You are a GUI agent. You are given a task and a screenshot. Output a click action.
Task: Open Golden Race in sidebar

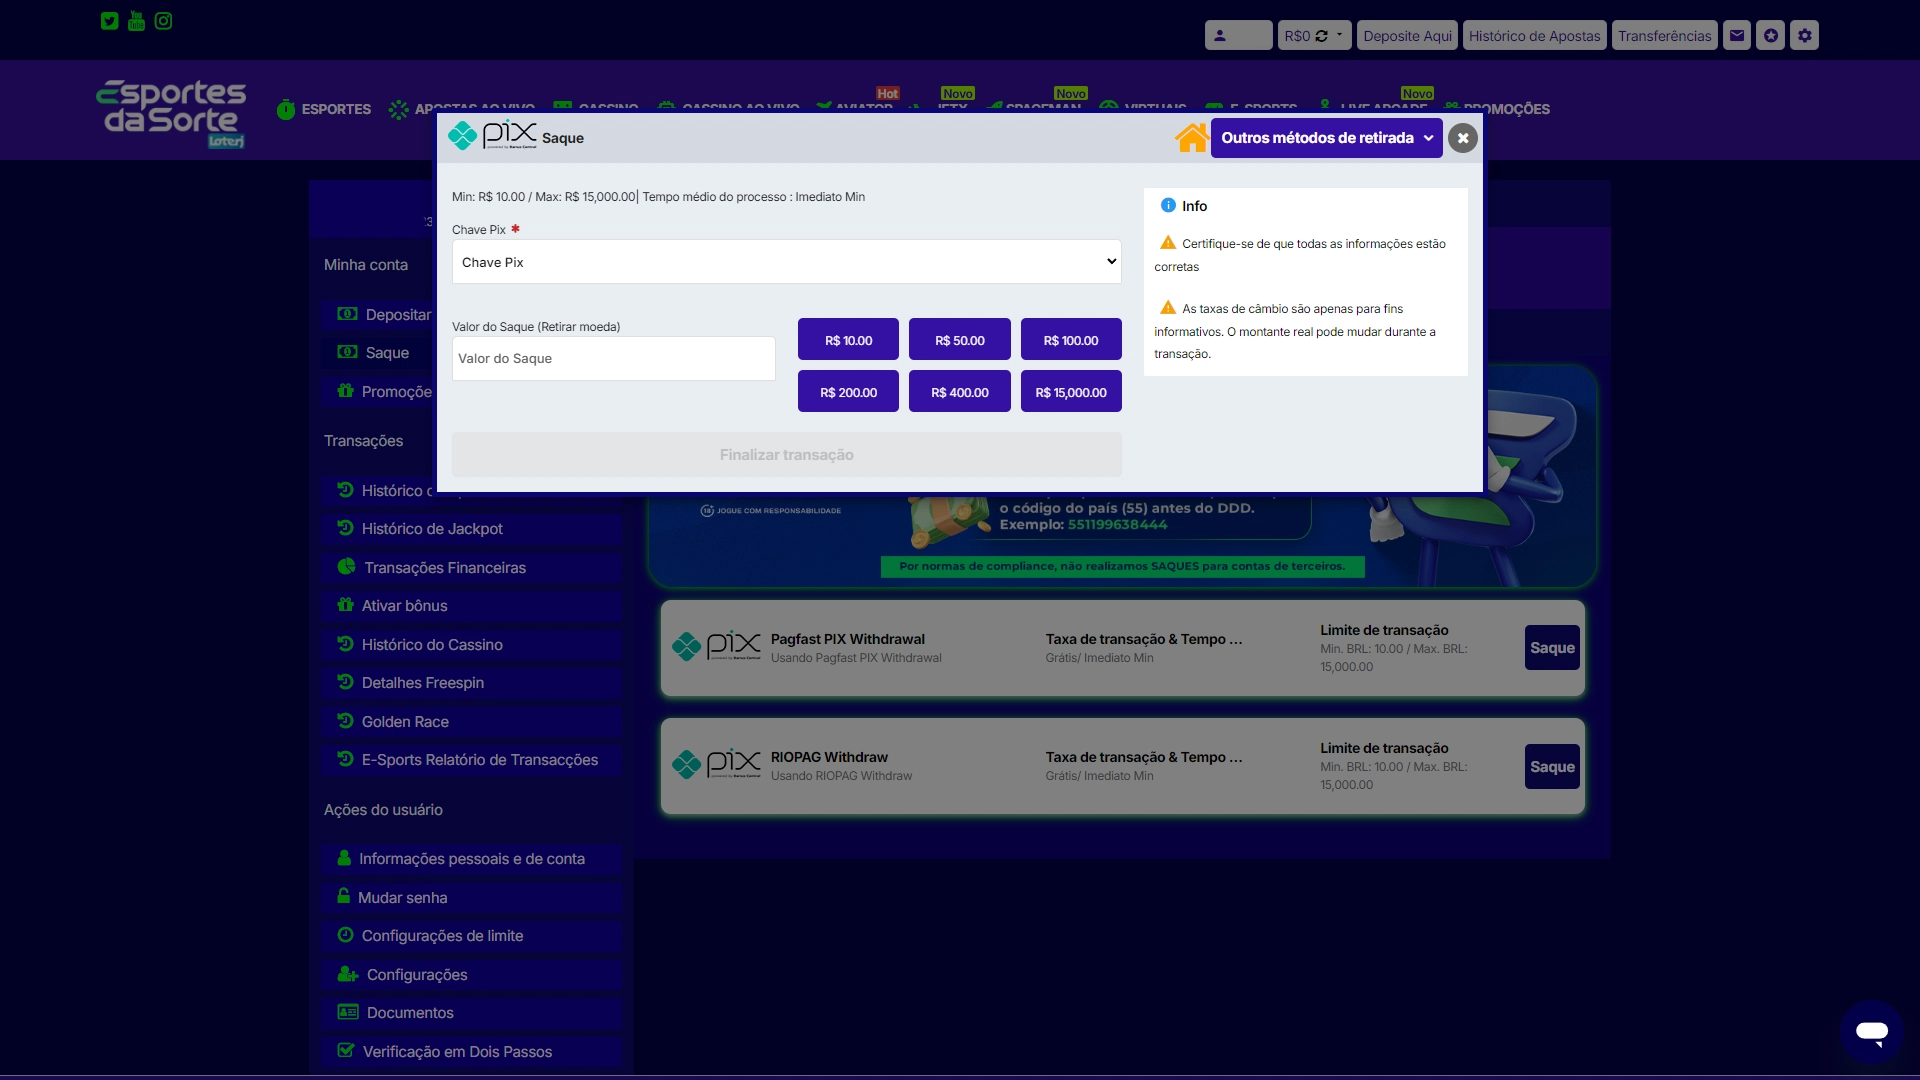472,722
